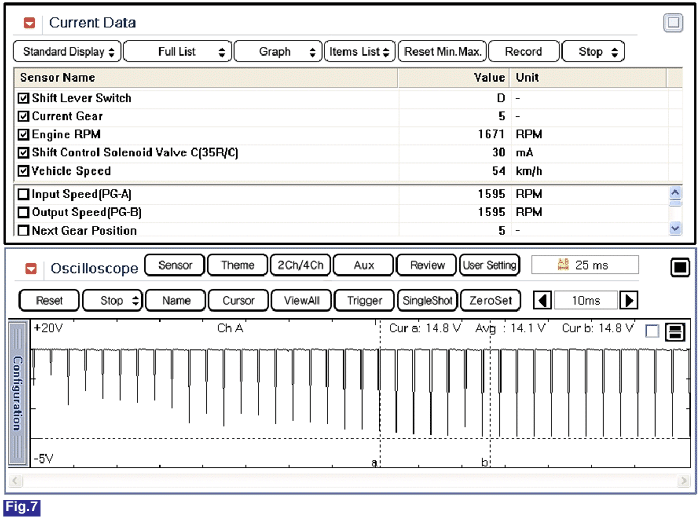The width and height of the screenshot is (700, 521).
Task: Select Aux oscilloscope option
Action: click(363, 265)
